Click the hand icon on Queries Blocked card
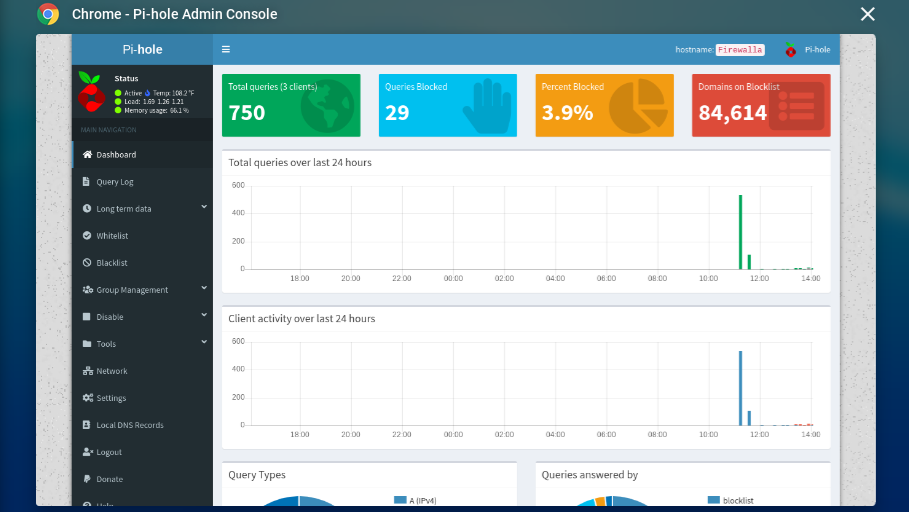The image size is (909, 512). pos(488,107)
